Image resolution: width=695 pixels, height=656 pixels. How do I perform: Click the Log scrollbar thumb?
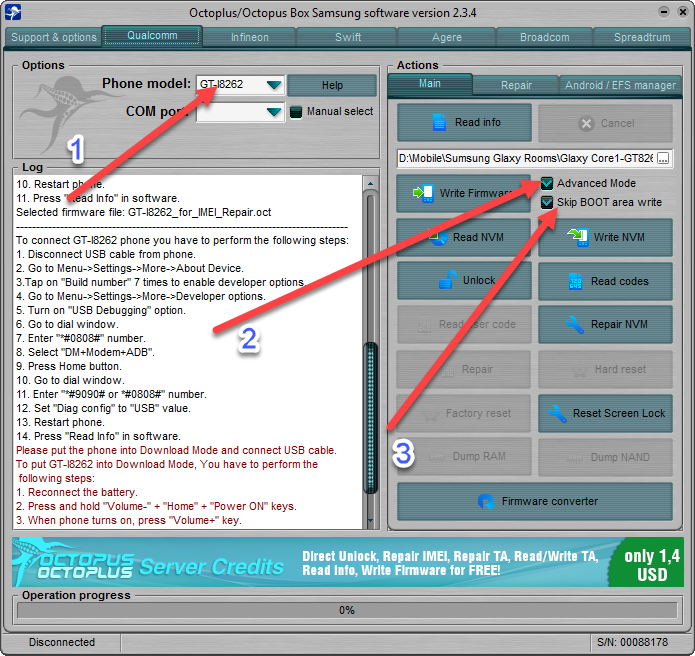[x=371, y=418]
